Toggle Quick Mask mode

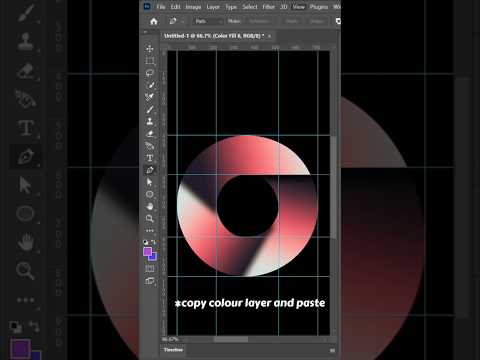point(150,269)
